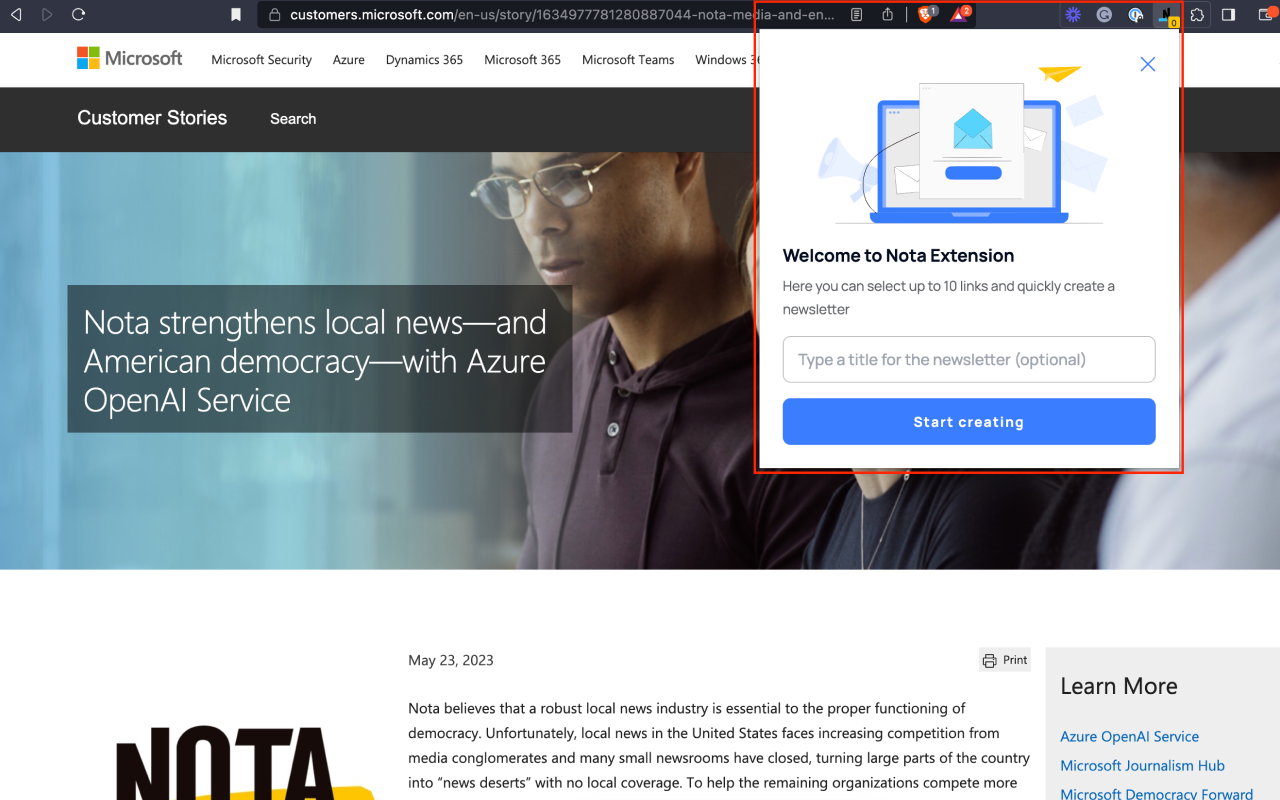Open the extensions puzzle-piece menu

point(1197,15)
